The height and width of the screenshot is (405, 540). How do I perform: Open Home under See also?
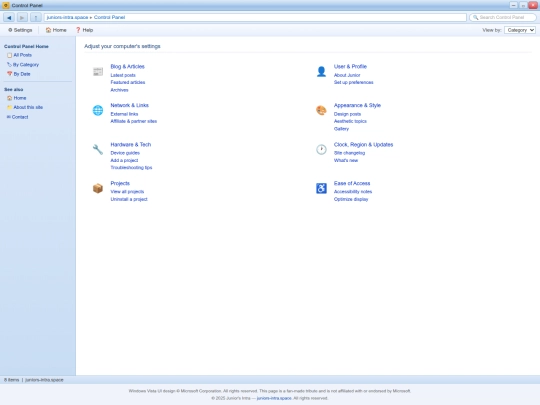17,98
